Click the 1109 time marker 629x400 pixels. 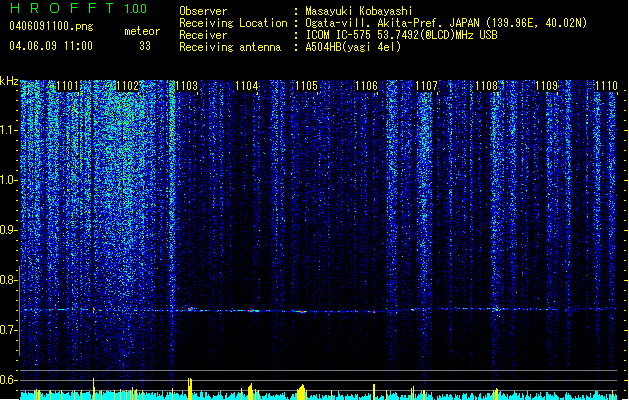(x=547, y=86)
